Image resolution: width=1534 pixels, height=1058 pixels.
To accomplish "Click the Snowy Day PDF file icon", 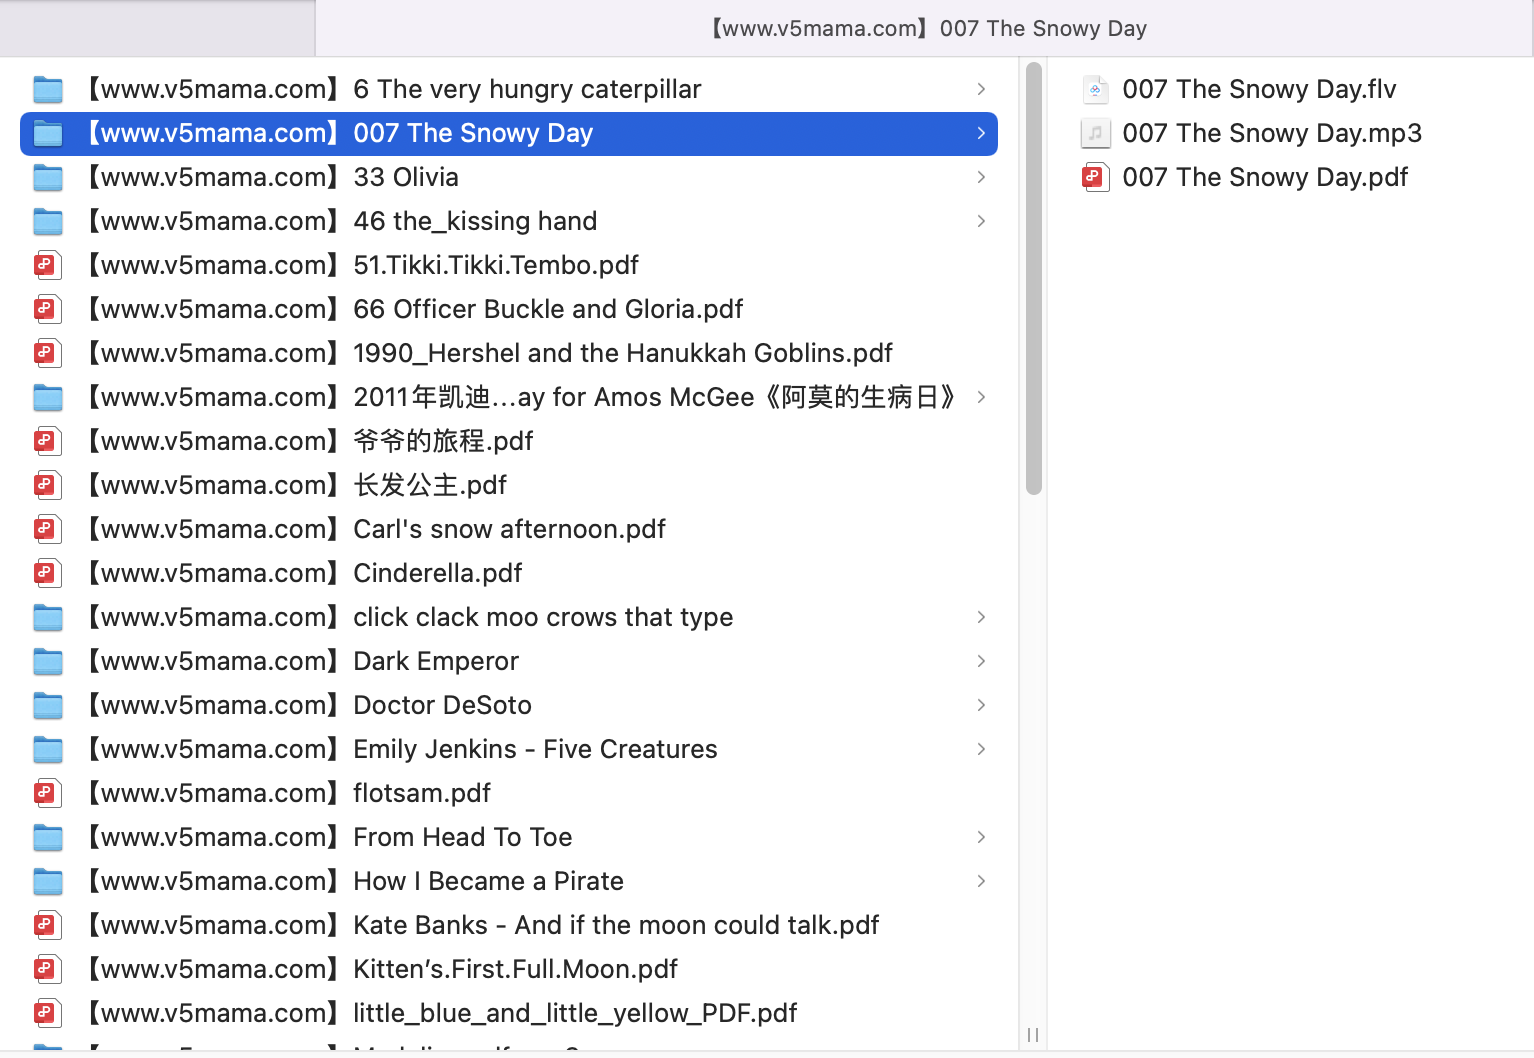I will click(1095, 178).
